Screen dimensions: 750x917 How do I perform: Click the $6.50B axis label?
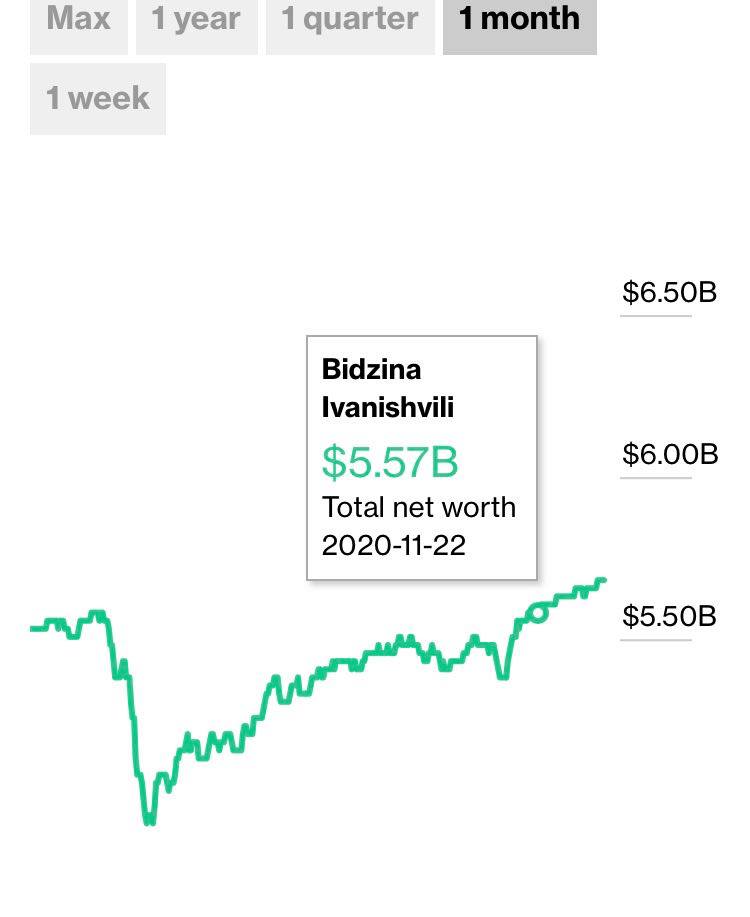point(669,292)
